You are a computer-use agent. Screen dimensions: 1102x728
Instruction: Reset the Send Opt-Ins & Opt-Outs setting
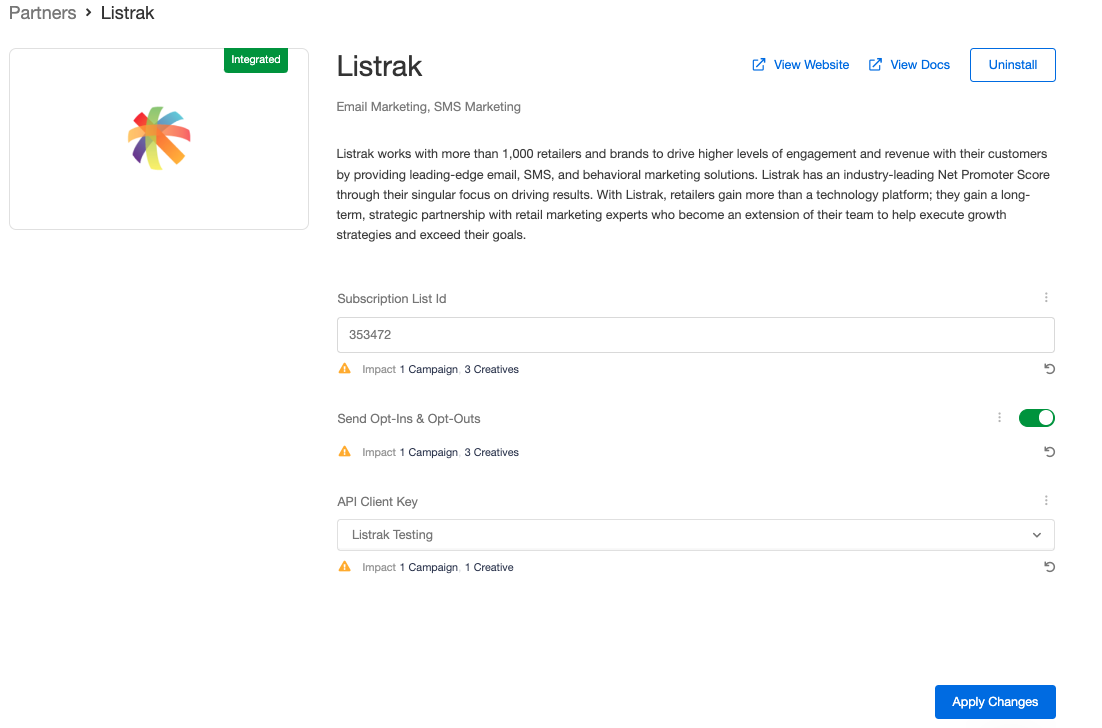1049,452
